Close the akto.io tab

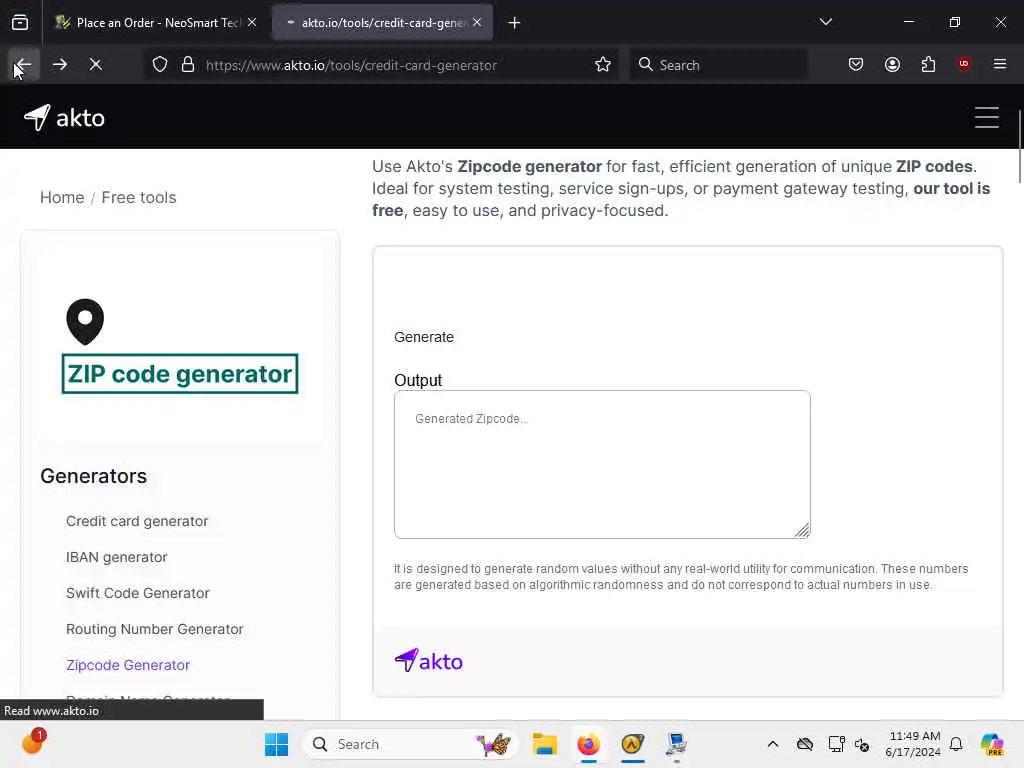coord(477,23)
